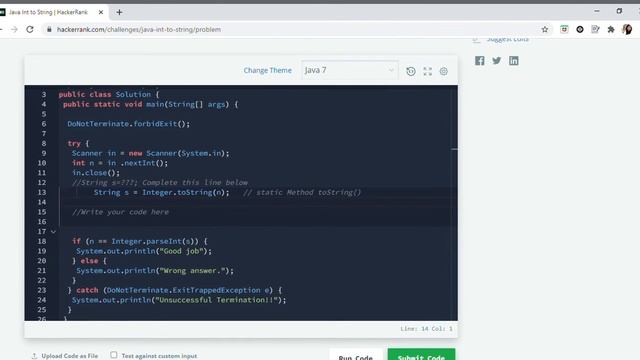Screen dimensions: 640x360
Task: Open the Extensions puzzle-piece menu
Action: tap(611, 29)
